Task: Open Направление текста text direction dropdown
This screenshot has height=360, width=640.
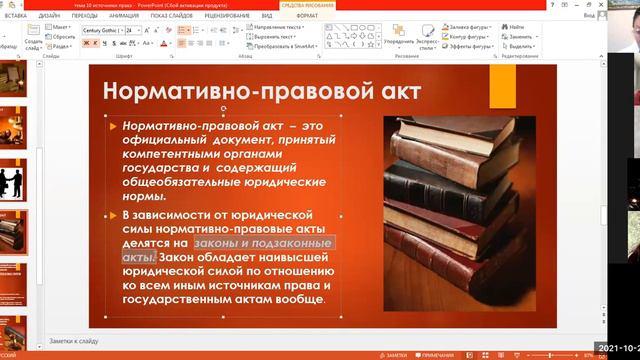Action: coord(276,27)
